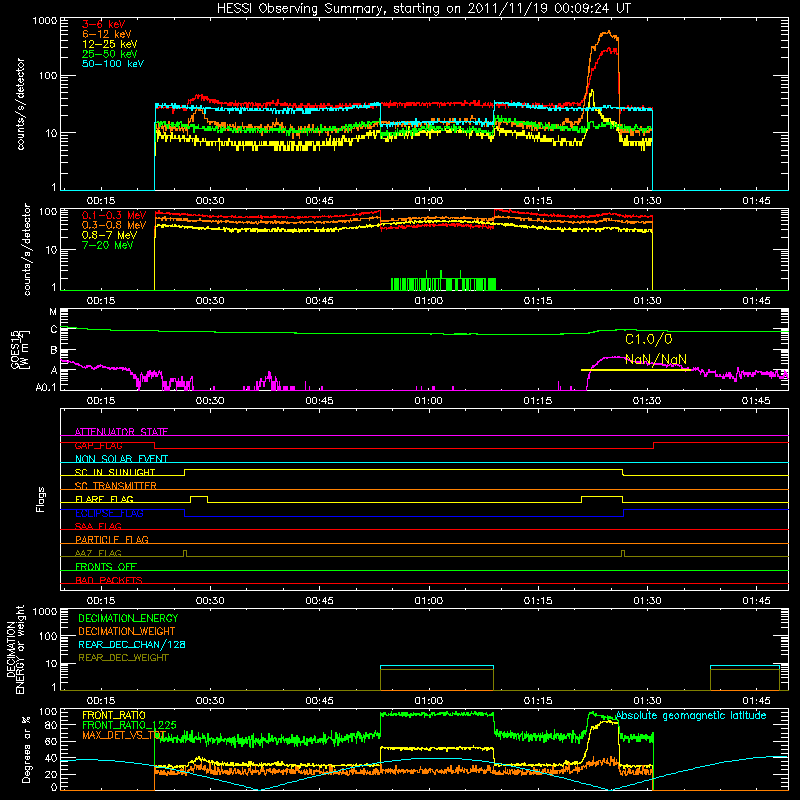Select the FLARE_FLAG label

104,499
